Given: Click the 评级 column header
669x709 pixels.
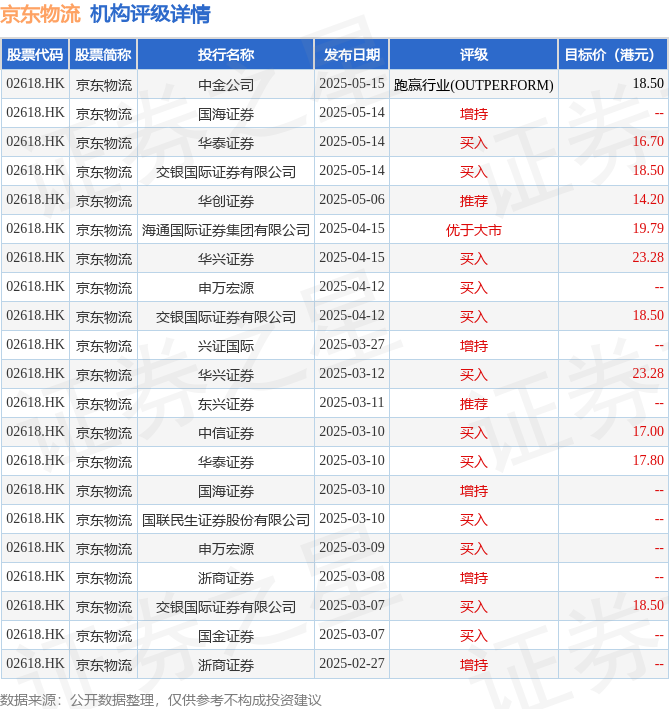Looking at the screenshot, I should click(474, 55).
